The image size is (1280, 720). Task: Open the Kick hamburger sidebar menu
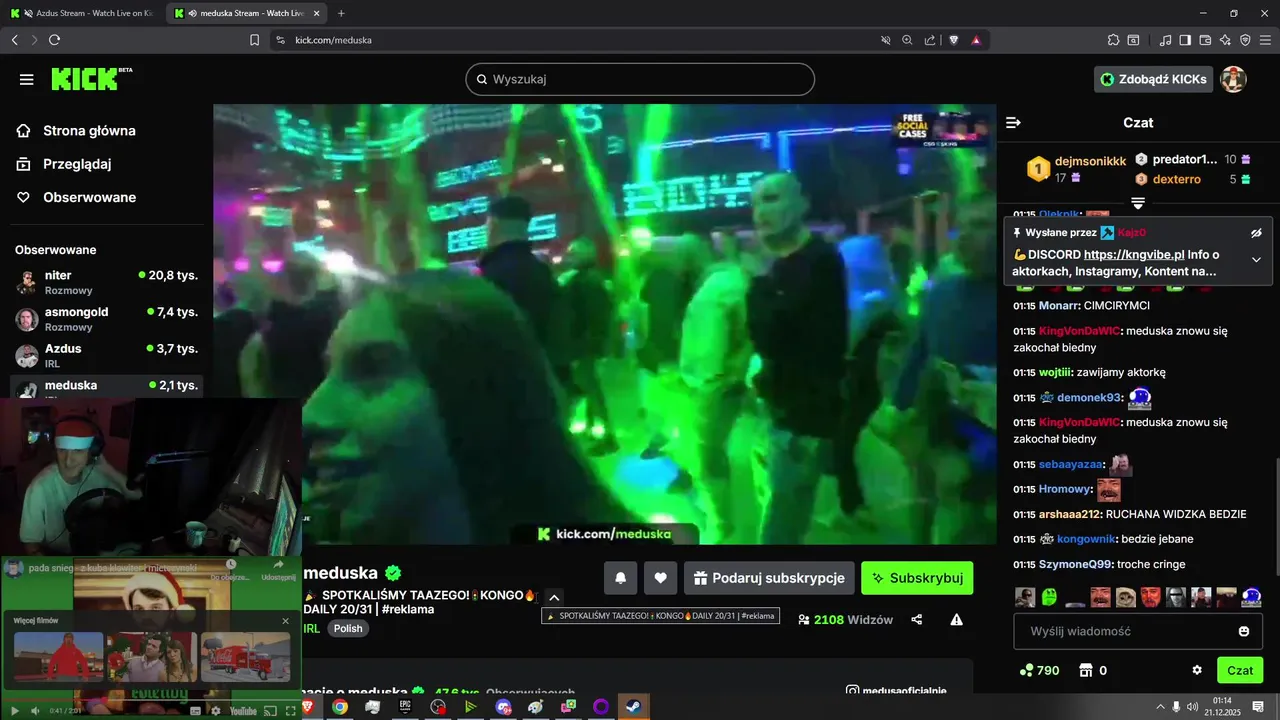coord(27,79)
